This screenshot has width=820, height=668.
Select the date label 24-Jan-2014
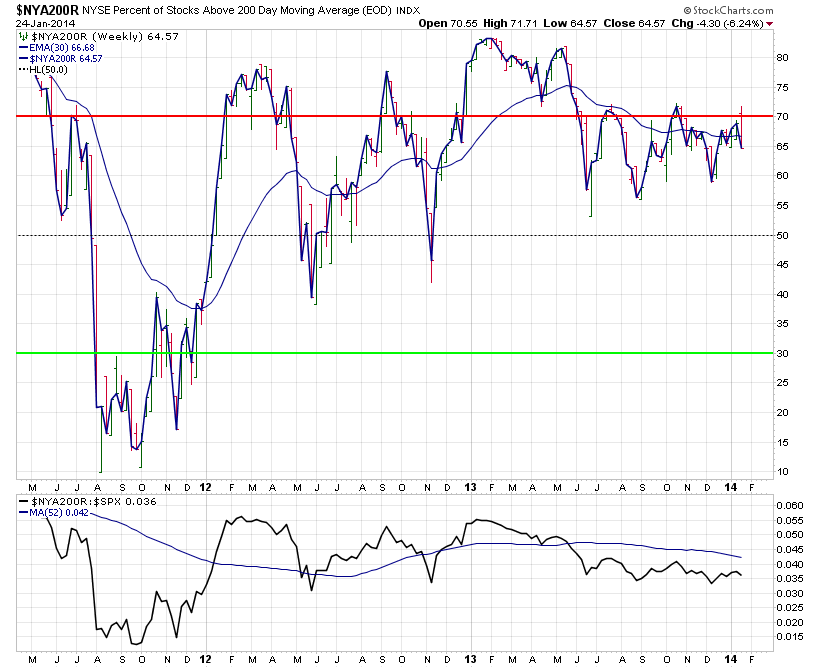click(x=45, y=24)
